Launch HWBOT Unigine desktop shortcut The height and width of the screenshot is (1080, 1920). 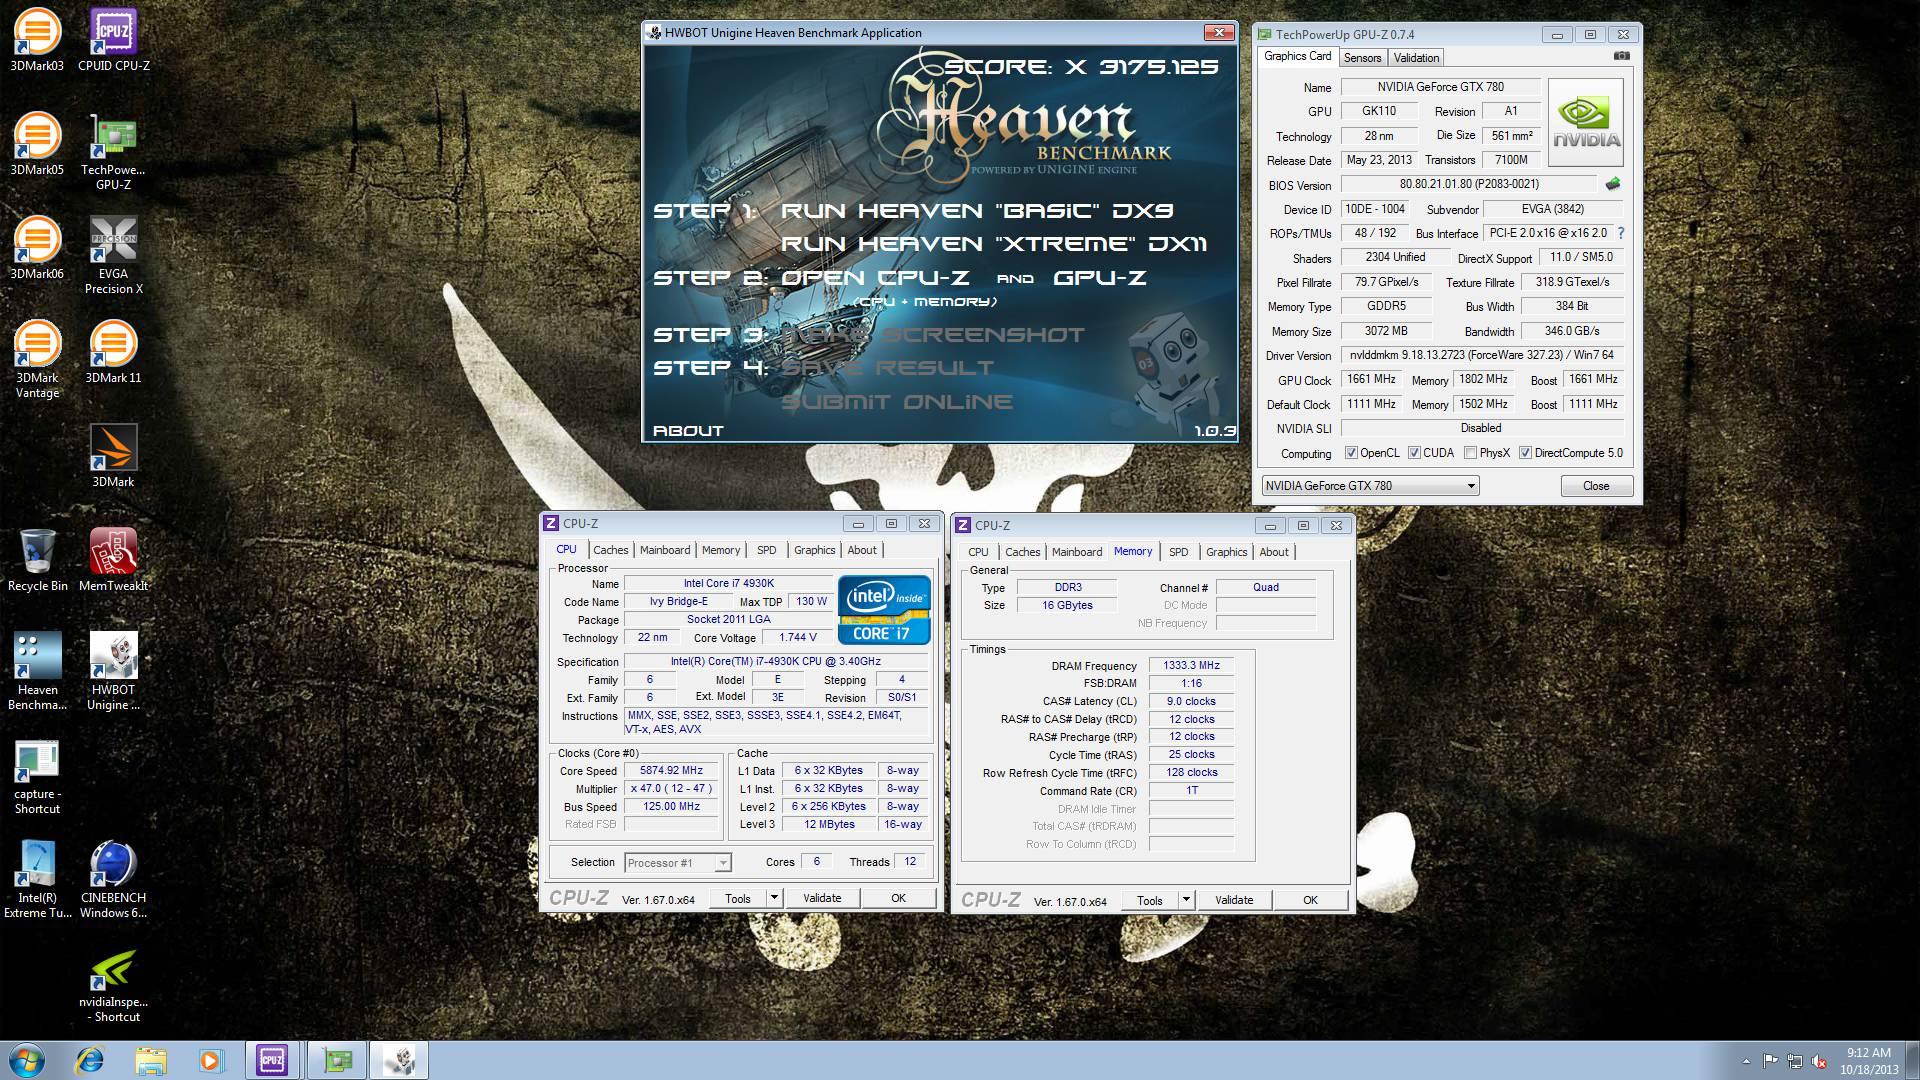[113, 671]
